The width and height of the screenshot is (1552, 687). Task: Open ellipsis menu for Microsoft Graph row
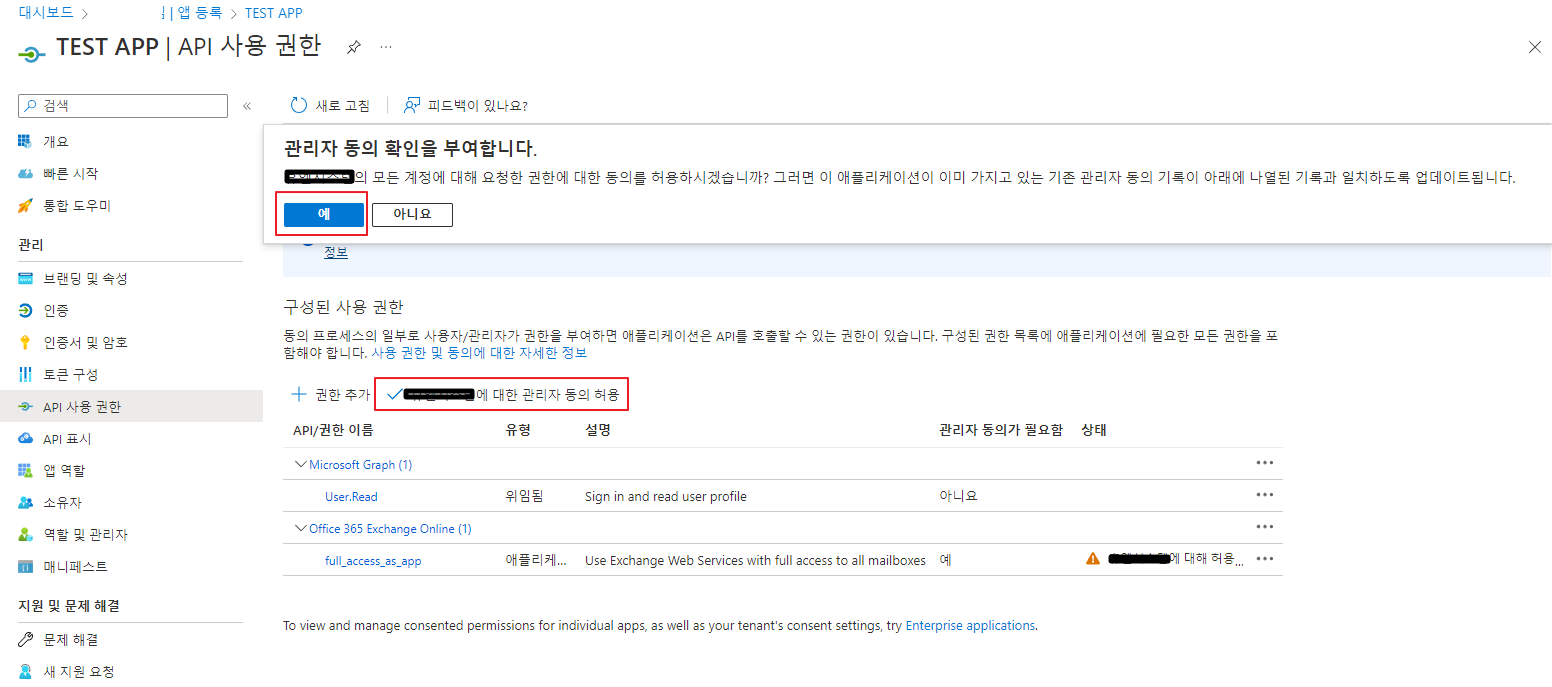coord(1265,463)
